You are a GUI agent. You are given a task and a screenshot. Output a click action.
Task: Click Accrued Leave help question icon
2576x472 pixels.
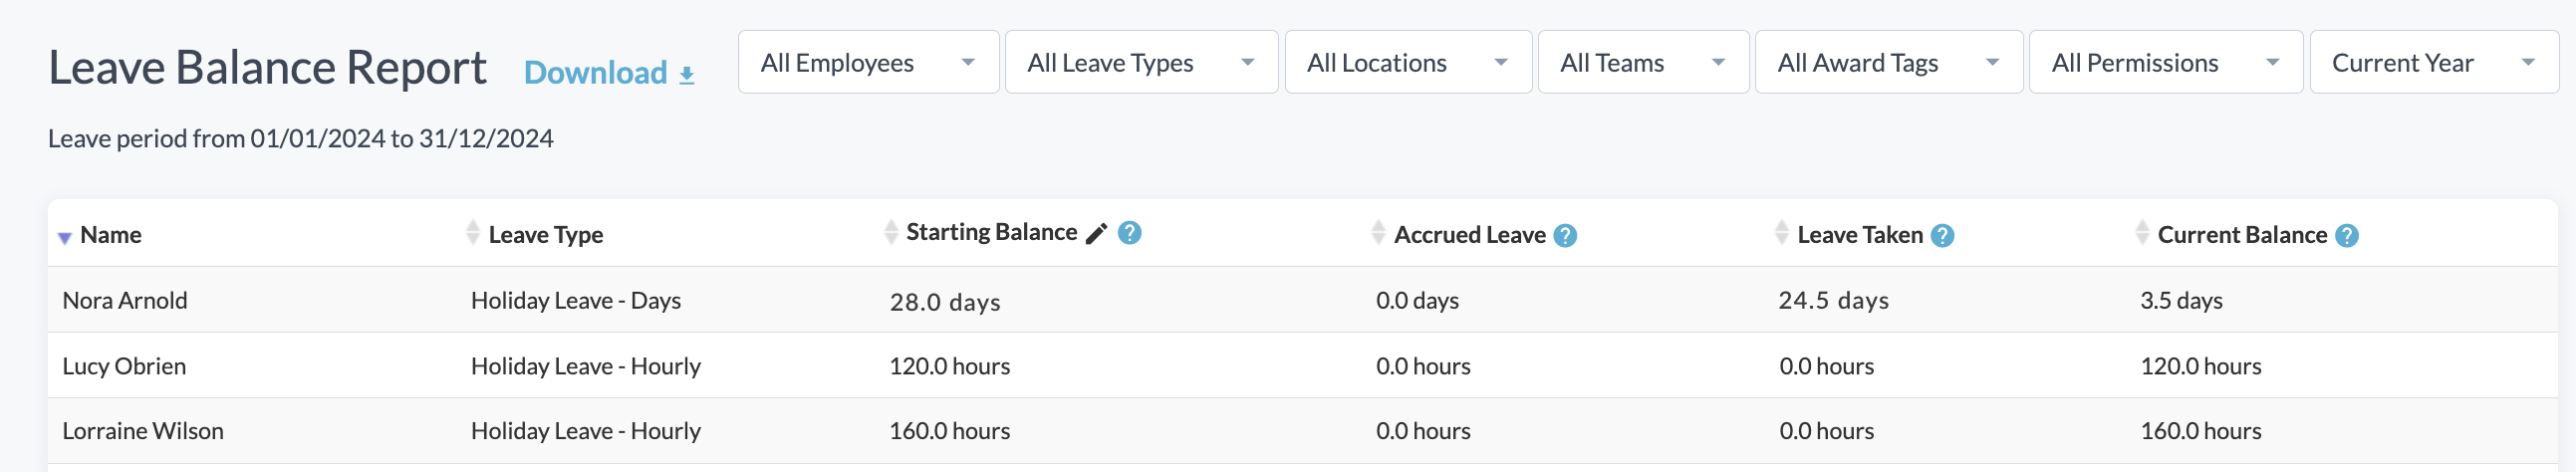point(1565,236)
